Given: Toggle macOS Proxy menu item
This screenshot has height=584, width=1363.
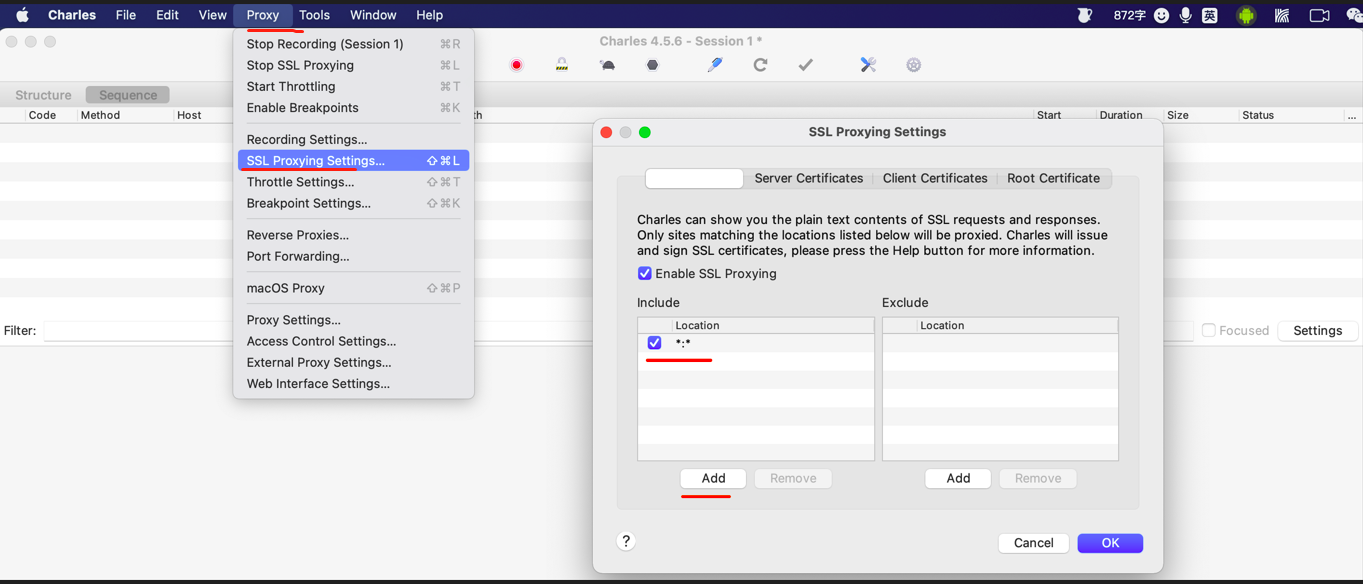Looking at the screenshot, I should (353, 288).
